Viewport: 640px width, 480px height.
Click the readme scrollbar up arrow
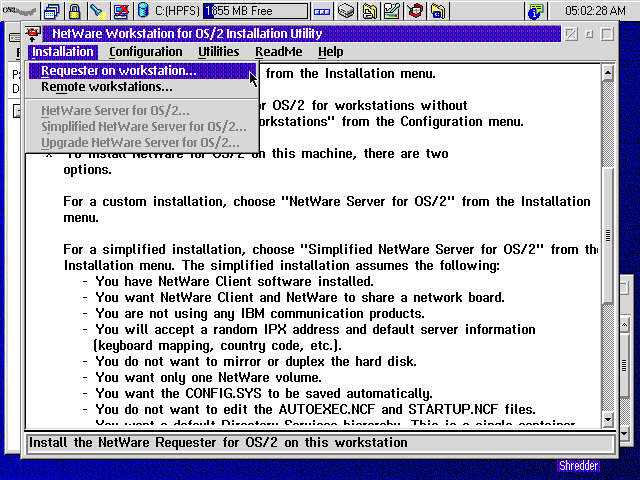608,73
